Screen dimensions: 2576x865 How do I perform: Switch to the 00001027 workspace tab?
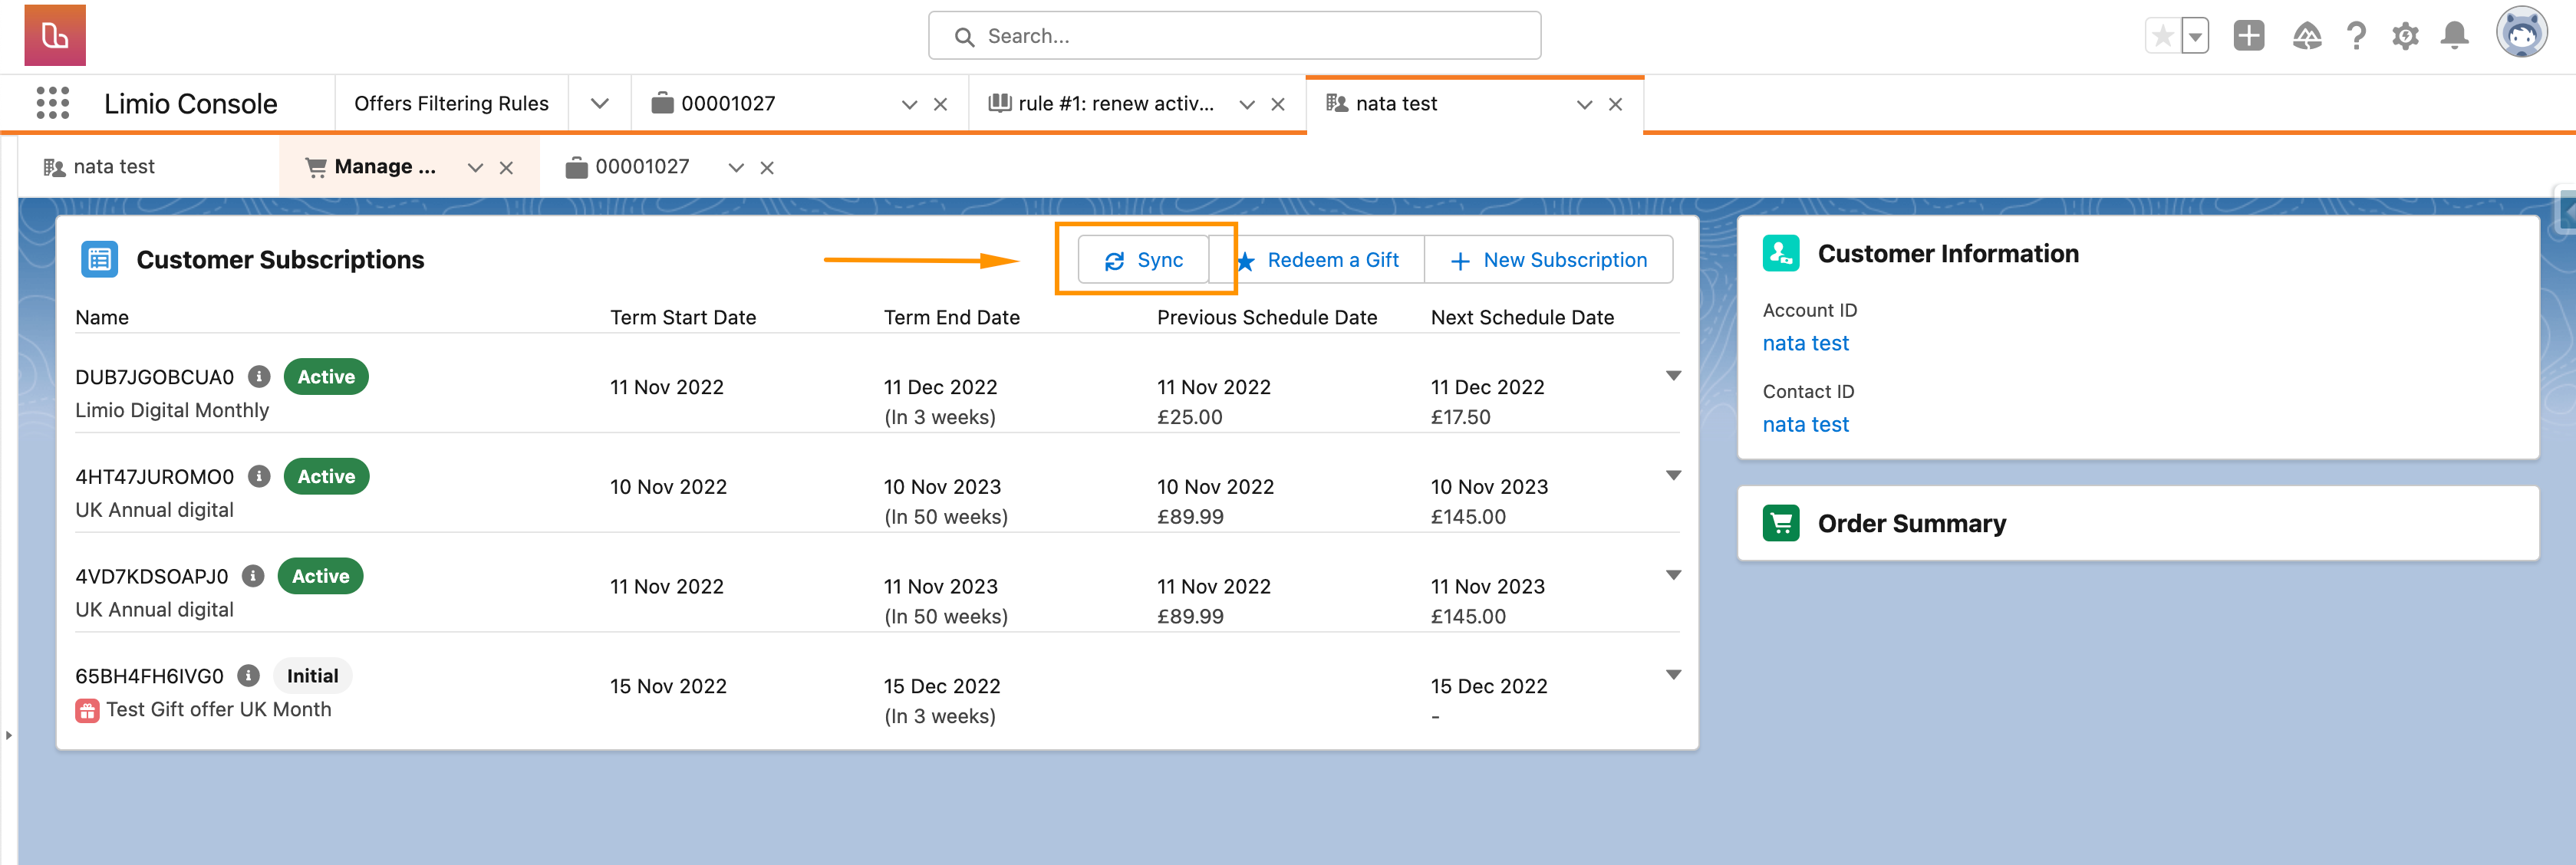(728, 103)
